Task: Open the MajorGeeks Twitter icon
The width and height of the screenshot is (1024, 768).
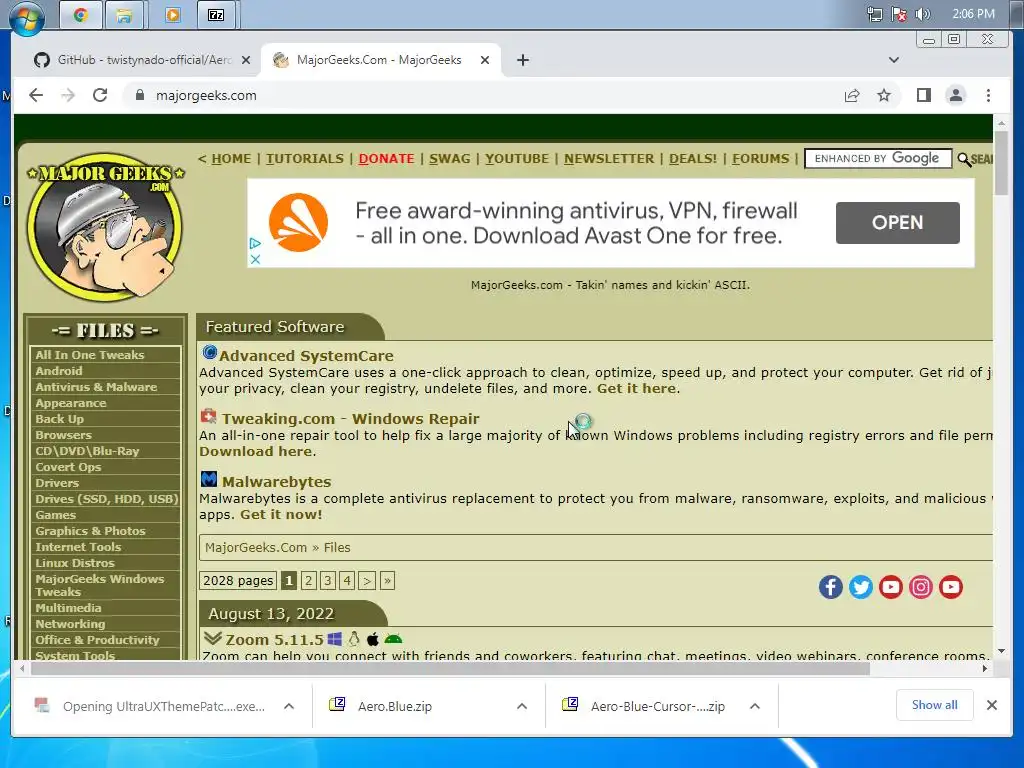Action: click(x=861, y=586)
